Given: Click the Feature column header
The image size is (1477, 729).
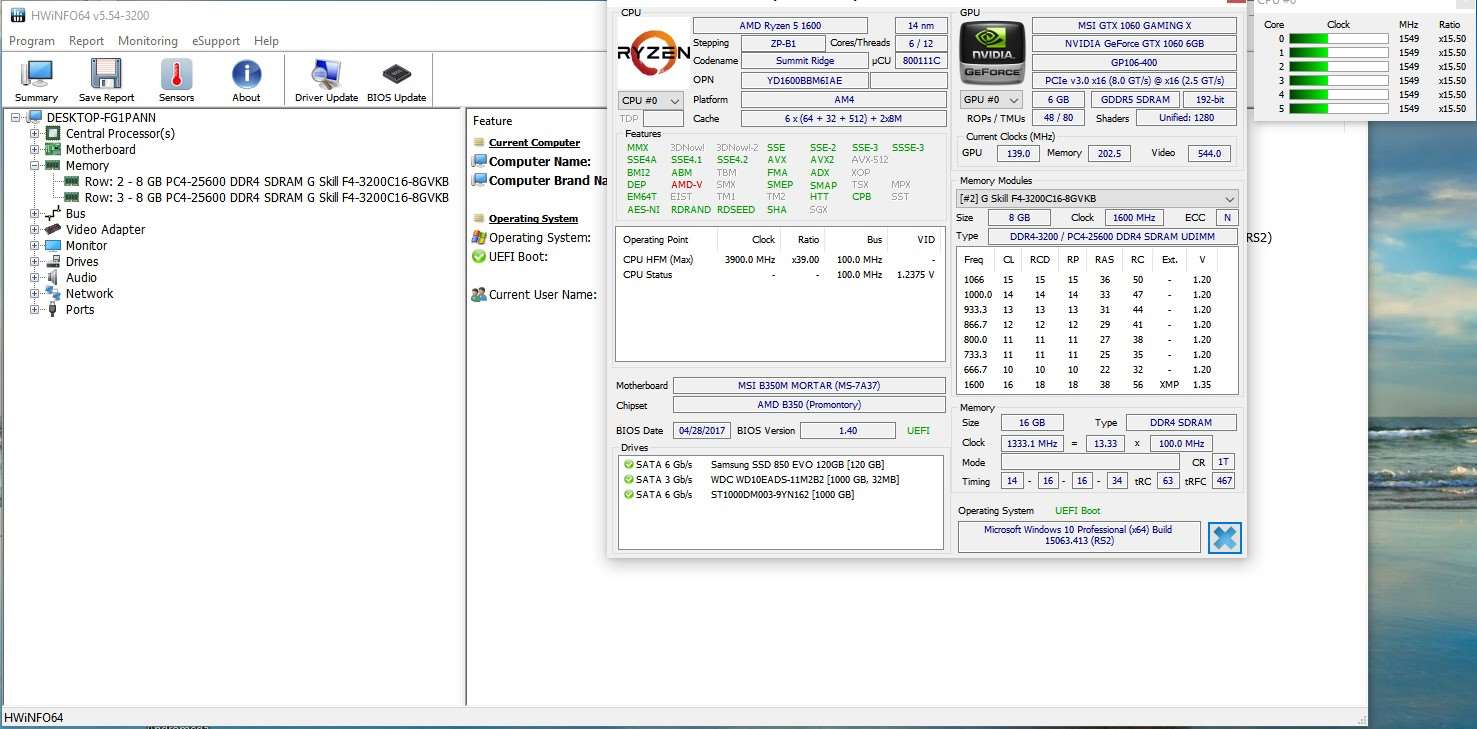Looking at the screenshot, I should coord(492,121).
